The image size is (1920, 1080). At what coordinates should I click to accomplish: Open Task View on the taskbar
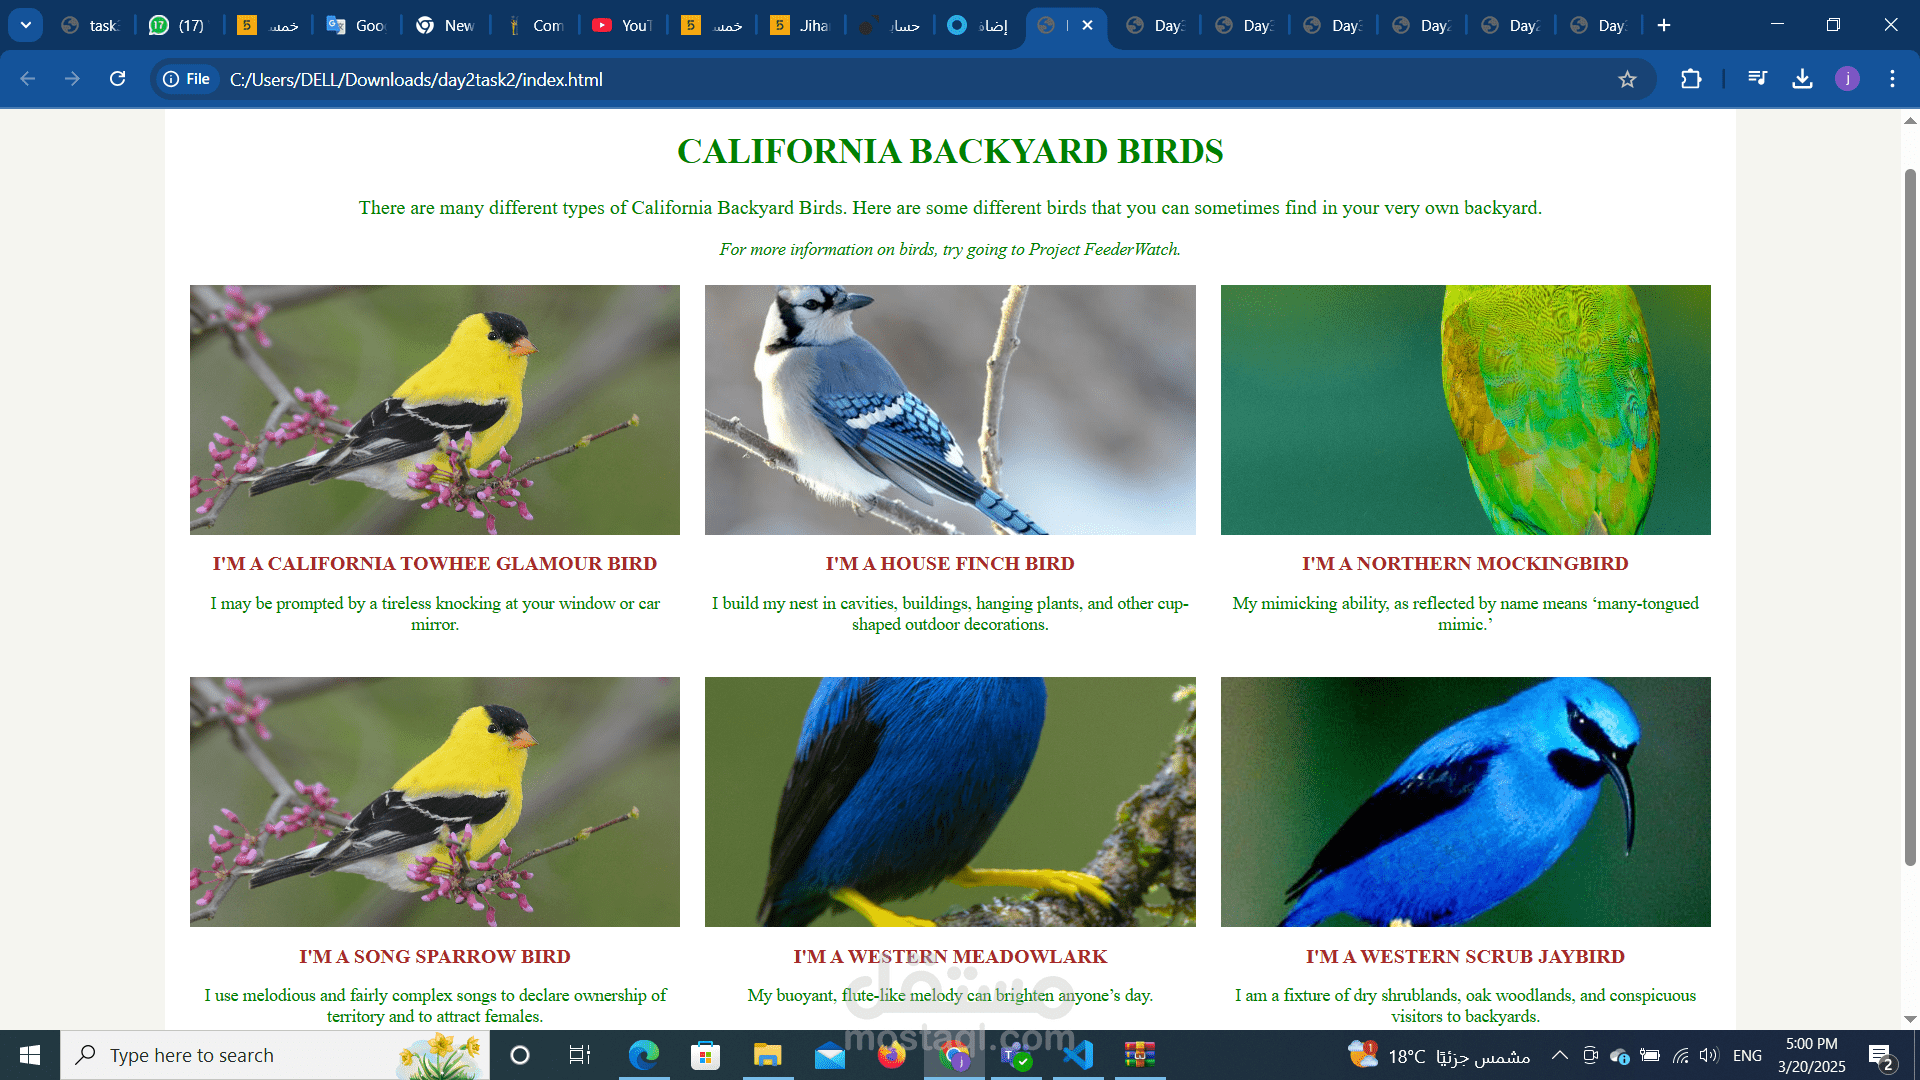click(580, 1055)
